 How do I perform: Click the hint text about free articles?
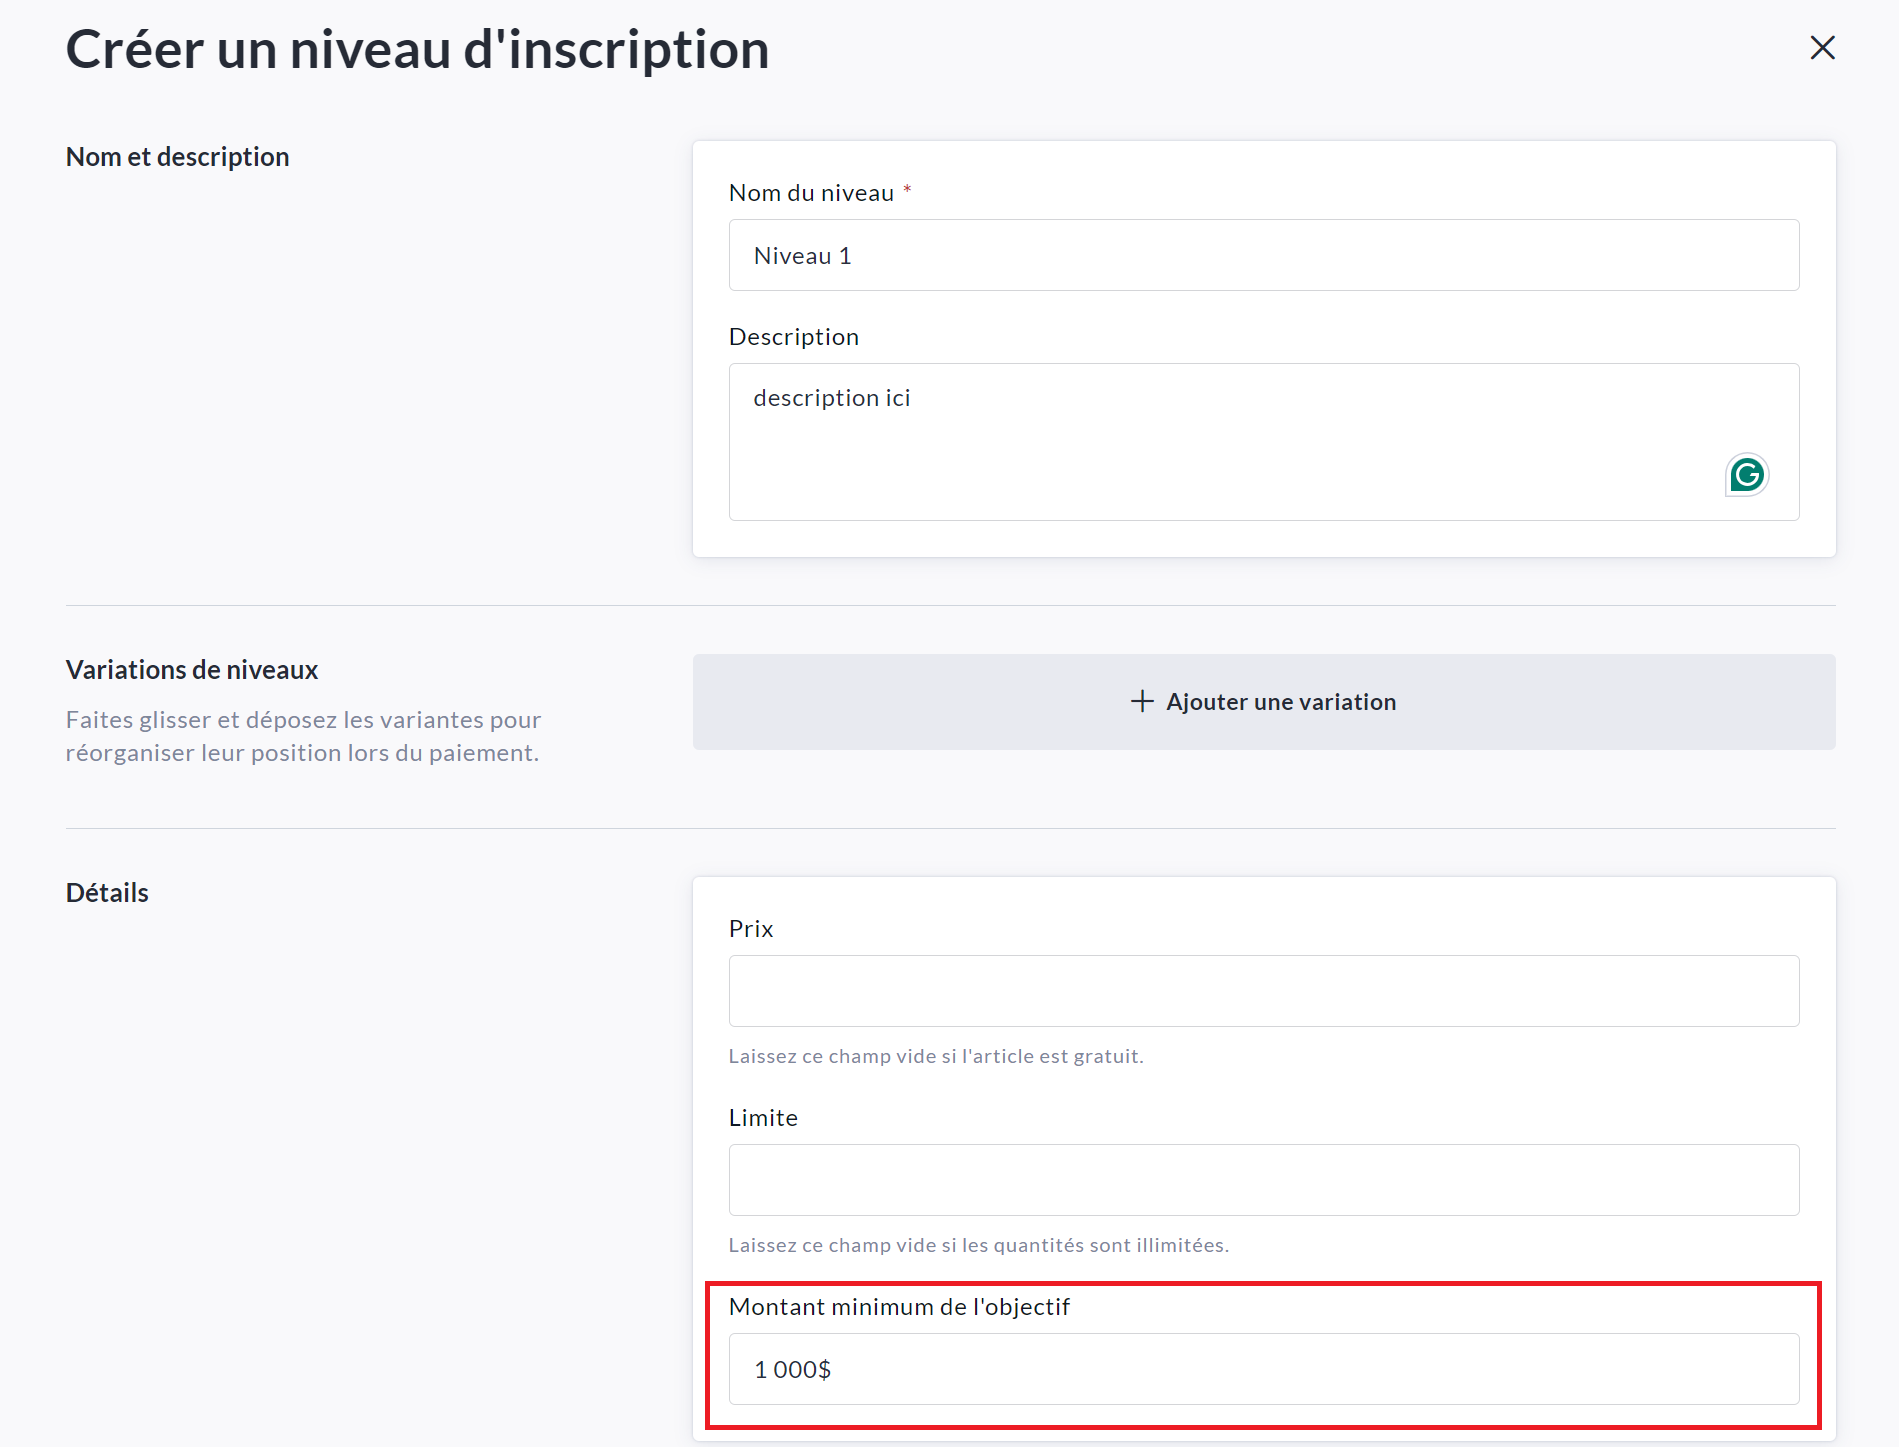pyautogui.click(x=935, y=1056)
